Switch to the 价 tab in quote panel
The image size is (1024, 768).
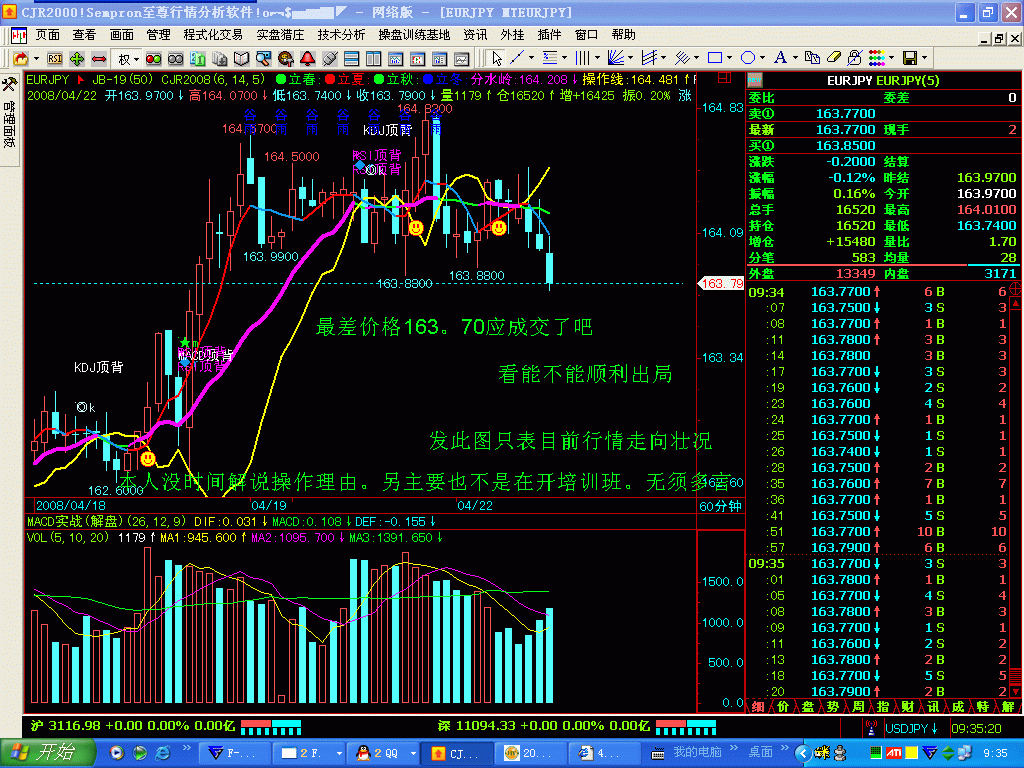[782, 707]
